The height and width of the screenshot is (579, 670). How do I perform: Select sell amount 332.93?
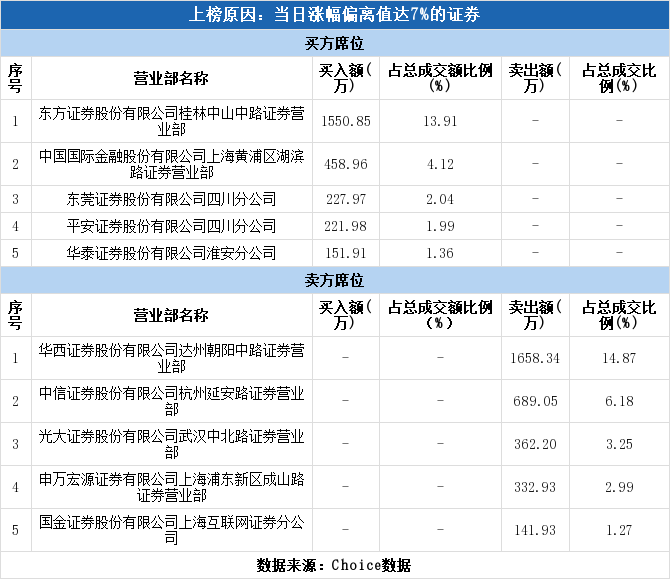(x=535, y=487)
